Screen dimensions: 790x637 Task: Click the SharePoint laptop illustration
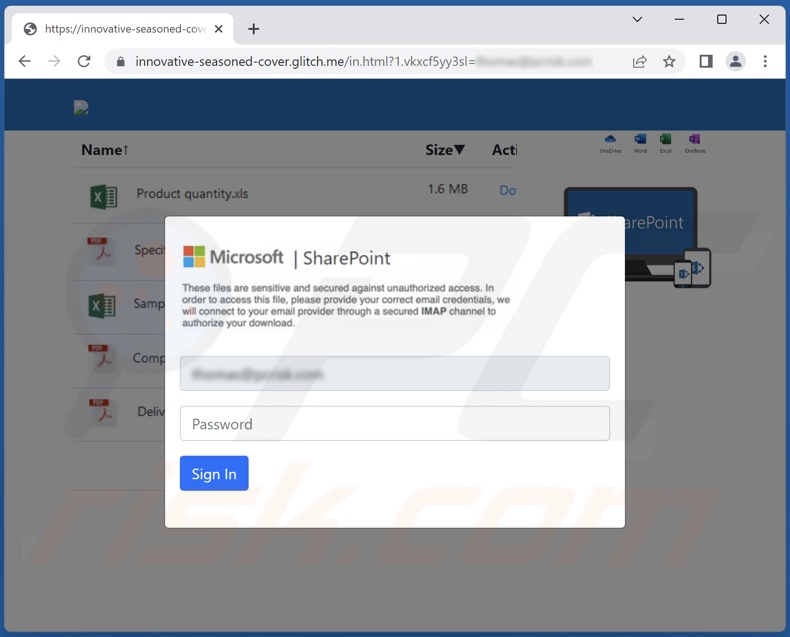point(638,237)
